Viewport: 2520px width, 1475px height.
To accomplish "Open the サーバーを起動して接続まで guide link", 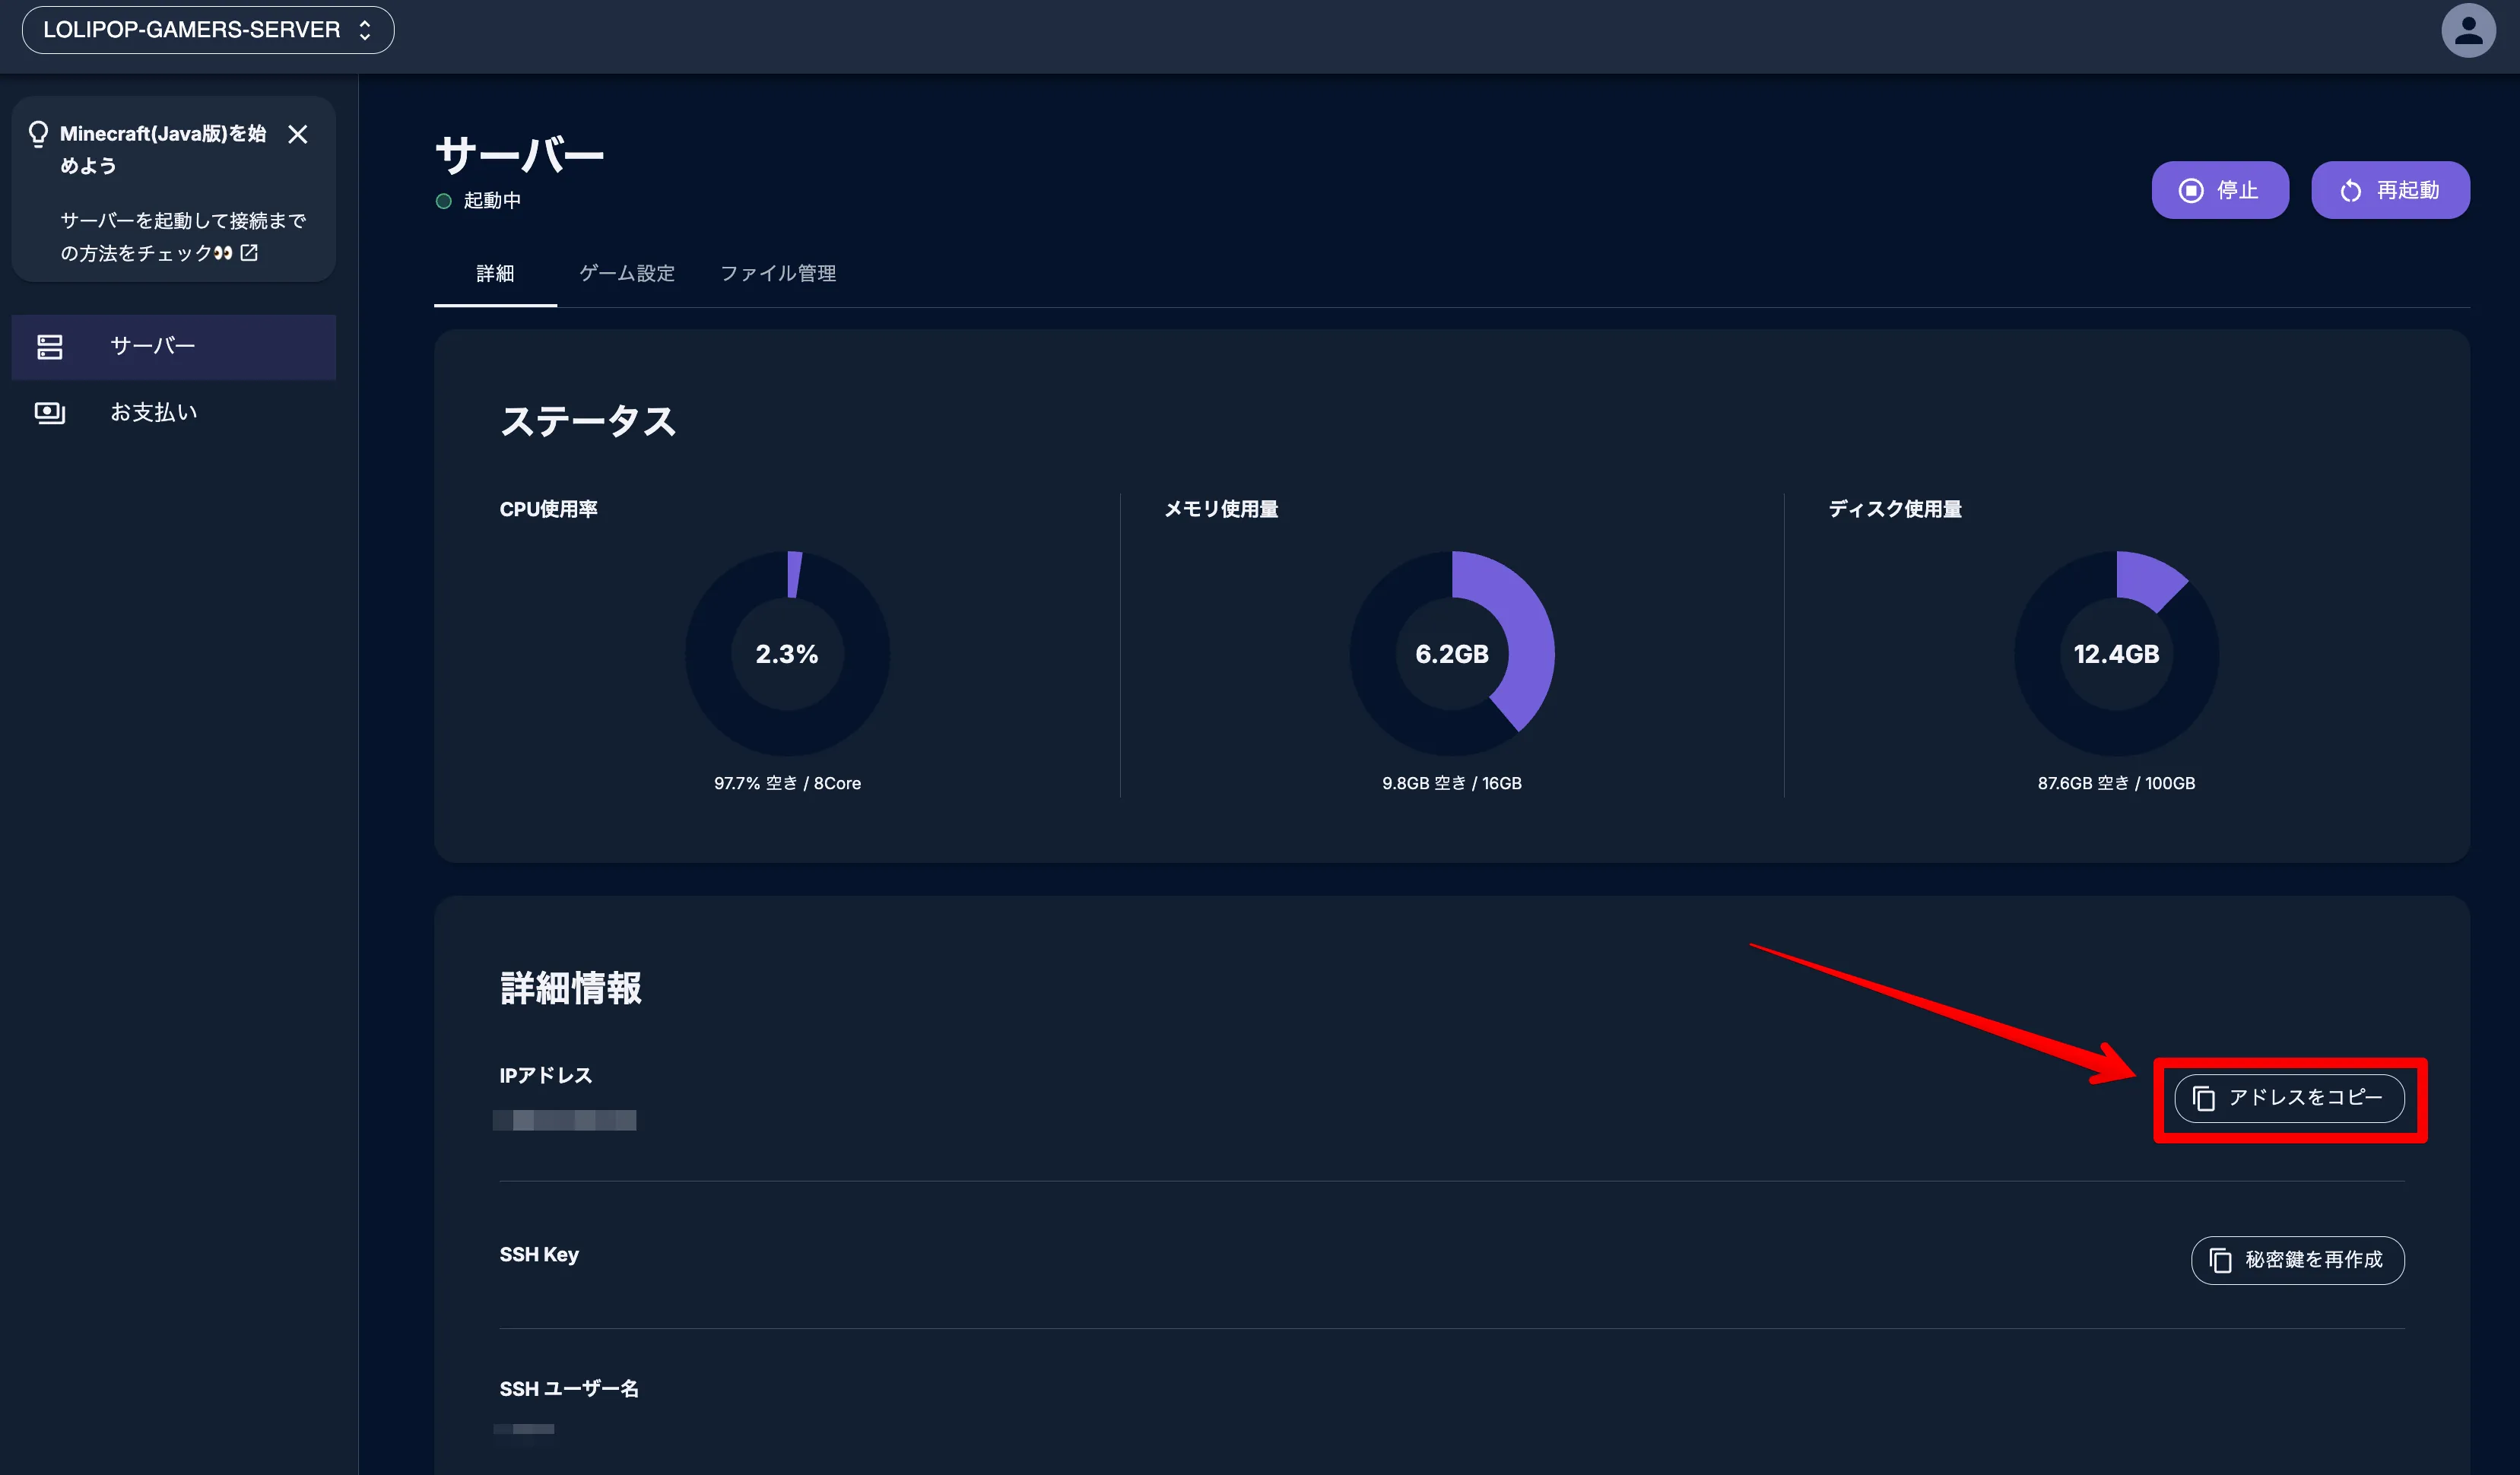I will [x=183, y=237].
